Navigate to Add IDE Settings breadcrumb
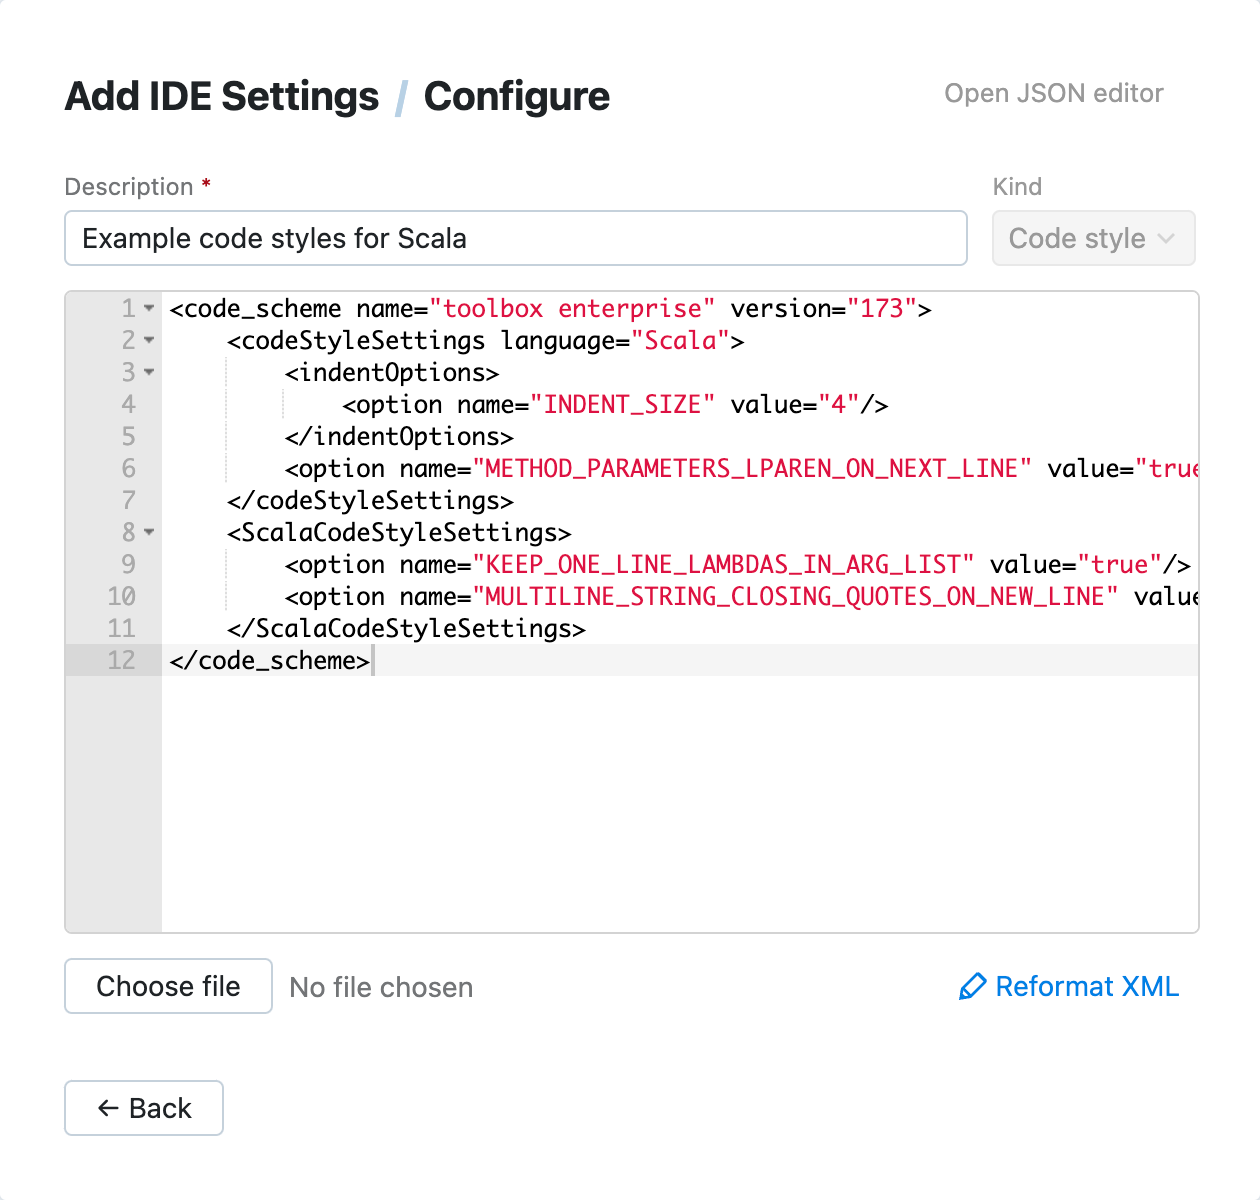The image size is (1260, 1200). (x=221, y=96)
